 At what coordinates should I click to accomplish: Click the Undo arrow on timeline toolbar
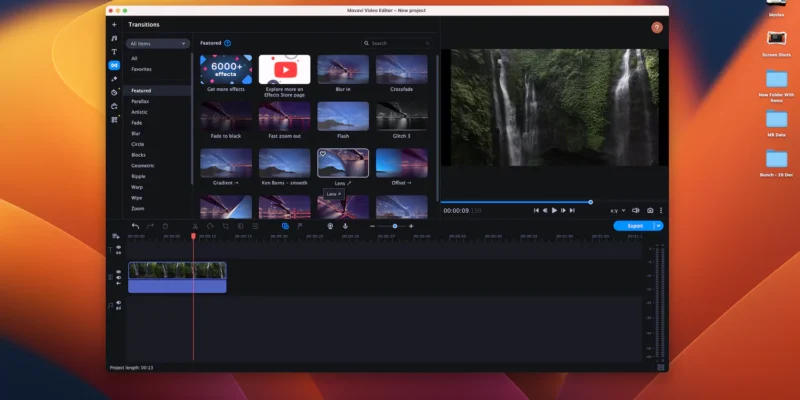(x=135, y=226)
